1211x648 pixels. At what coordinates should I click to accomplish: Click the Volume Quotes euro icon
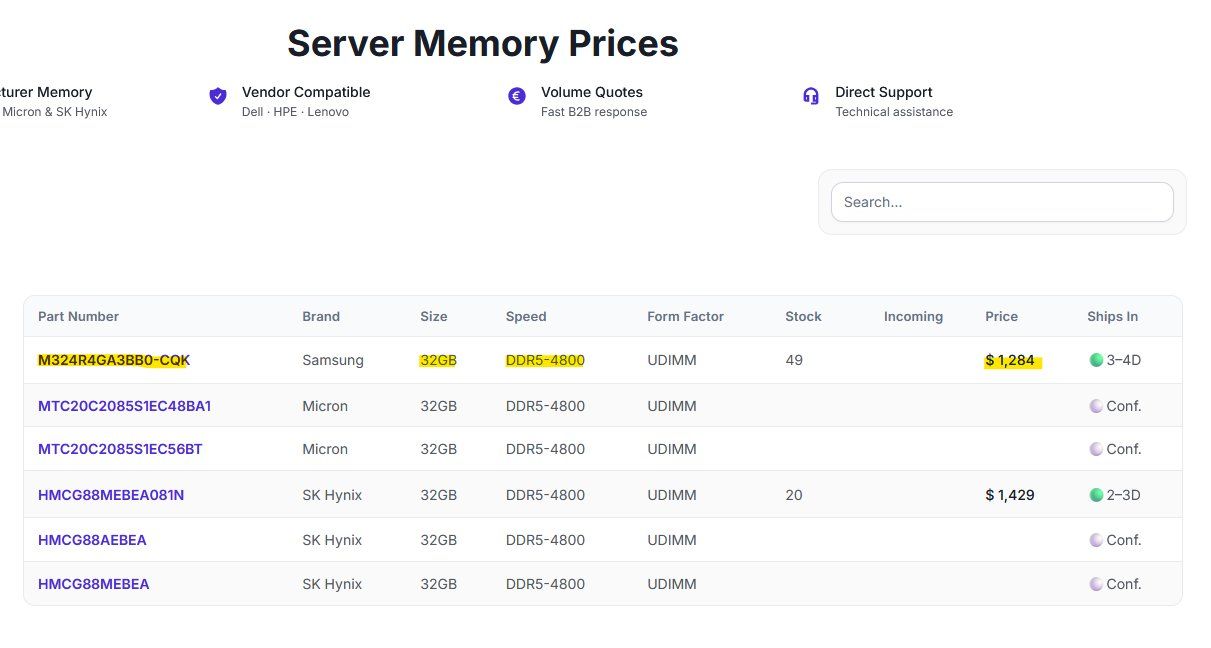coord(517,96)
